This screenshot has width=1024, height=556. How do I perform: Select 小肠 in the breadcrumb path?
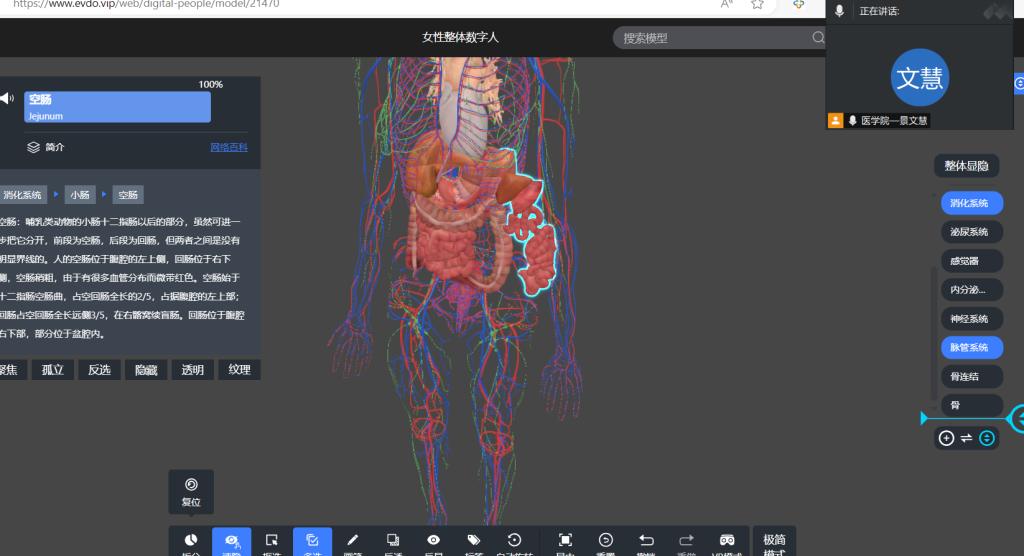pyautogui.click(x=82, y=195)
